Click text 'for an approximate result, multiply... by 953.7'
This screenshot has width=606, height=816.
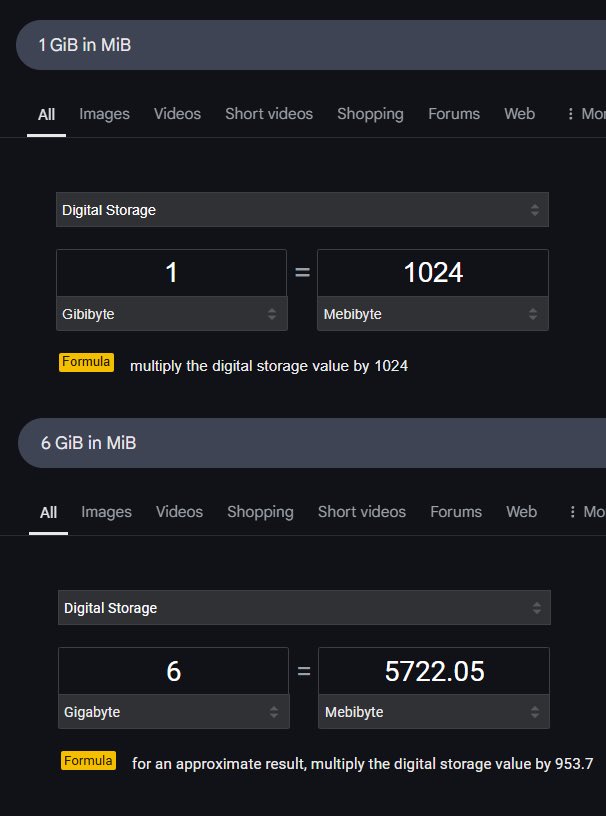pyautogui.click(x=362, y=764)
